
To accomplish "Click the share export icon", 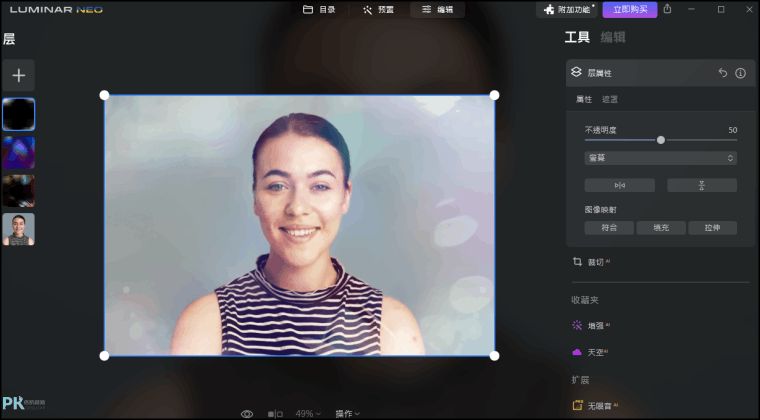I will tap(667, 9).
